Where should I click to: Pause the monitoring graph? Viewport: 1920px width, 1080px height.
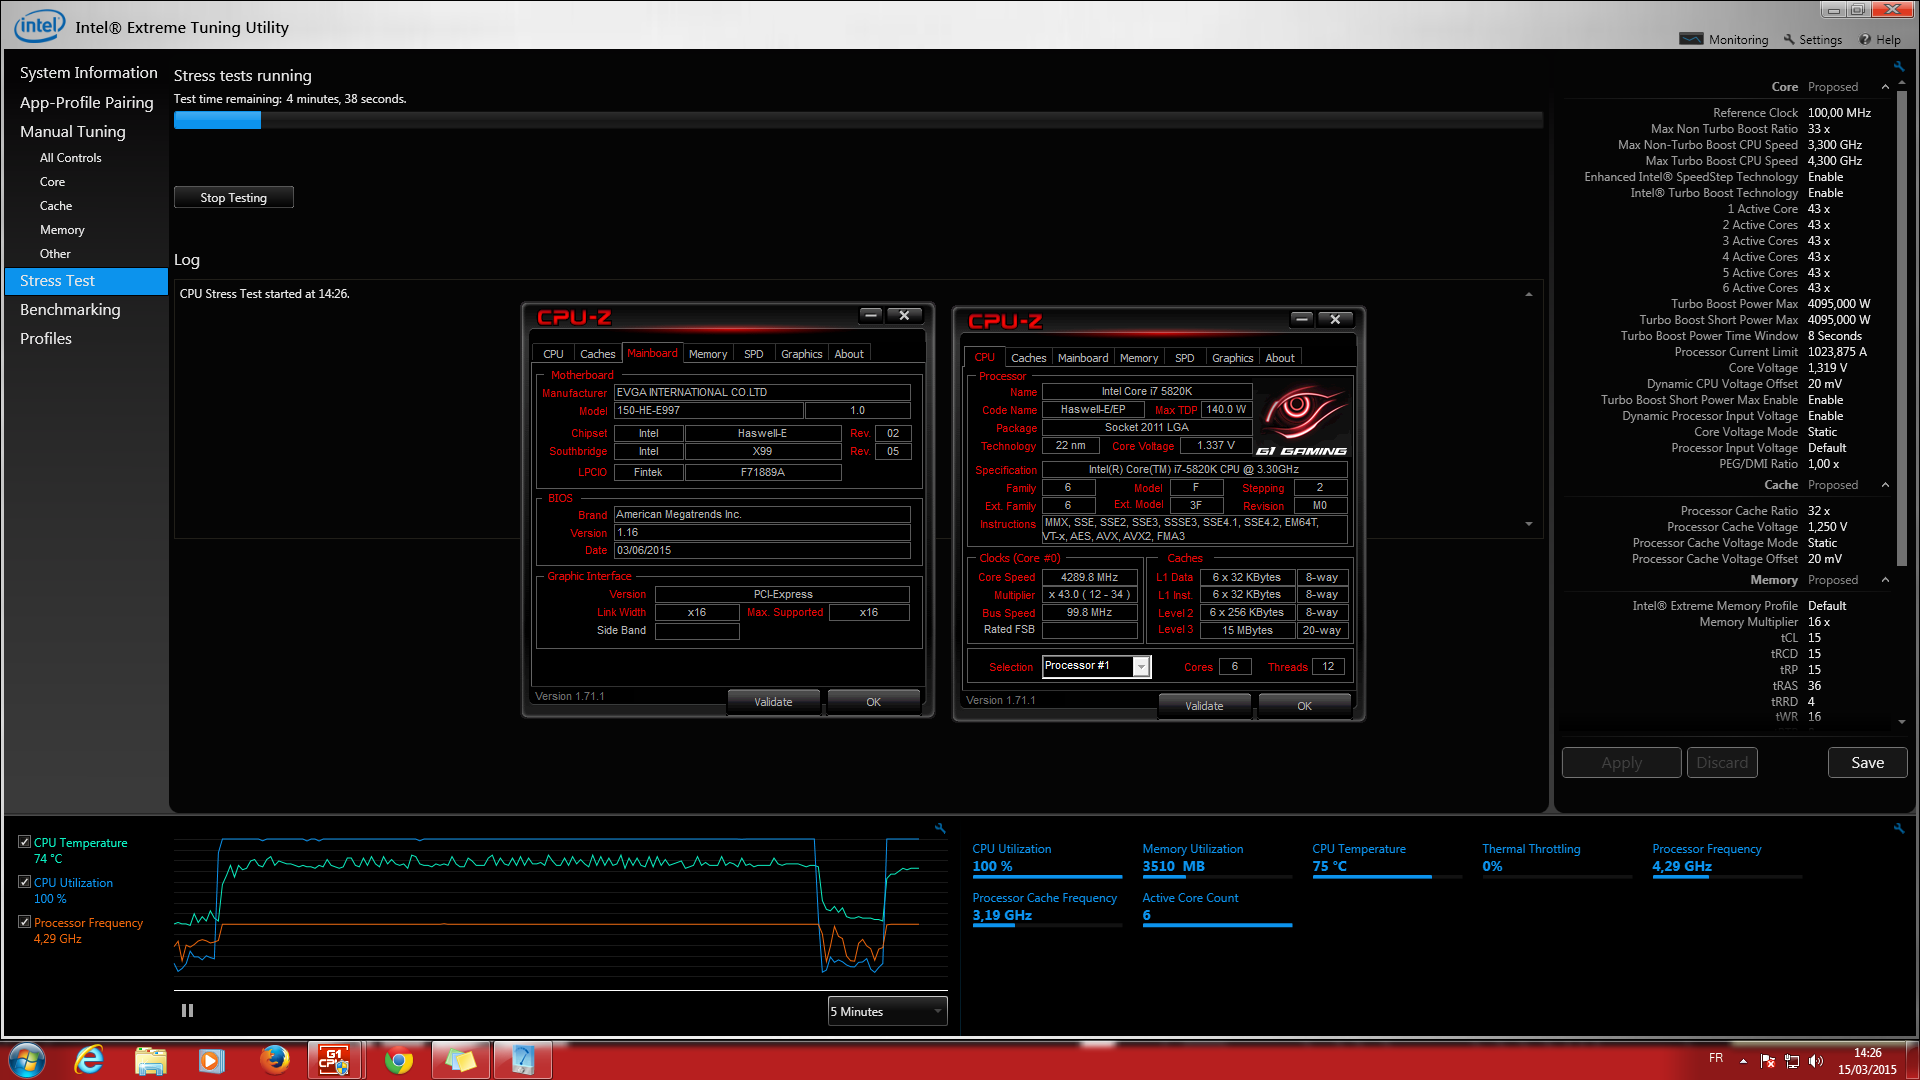coord(187,1011)
